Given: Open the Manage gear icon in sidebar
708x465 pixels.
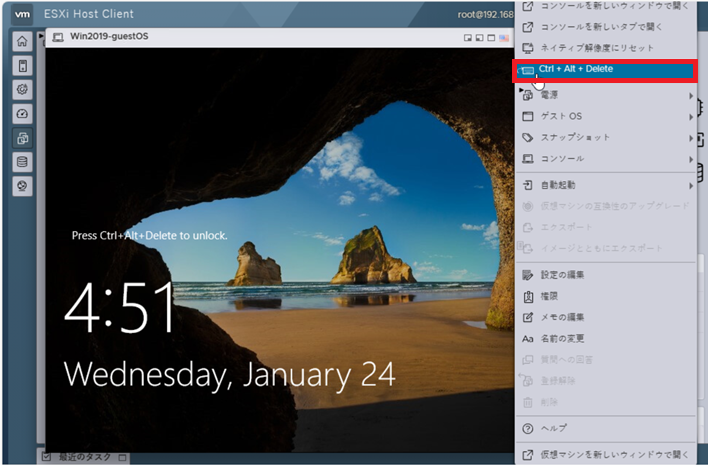Looking at the screenshot, I should coord(22,89).
